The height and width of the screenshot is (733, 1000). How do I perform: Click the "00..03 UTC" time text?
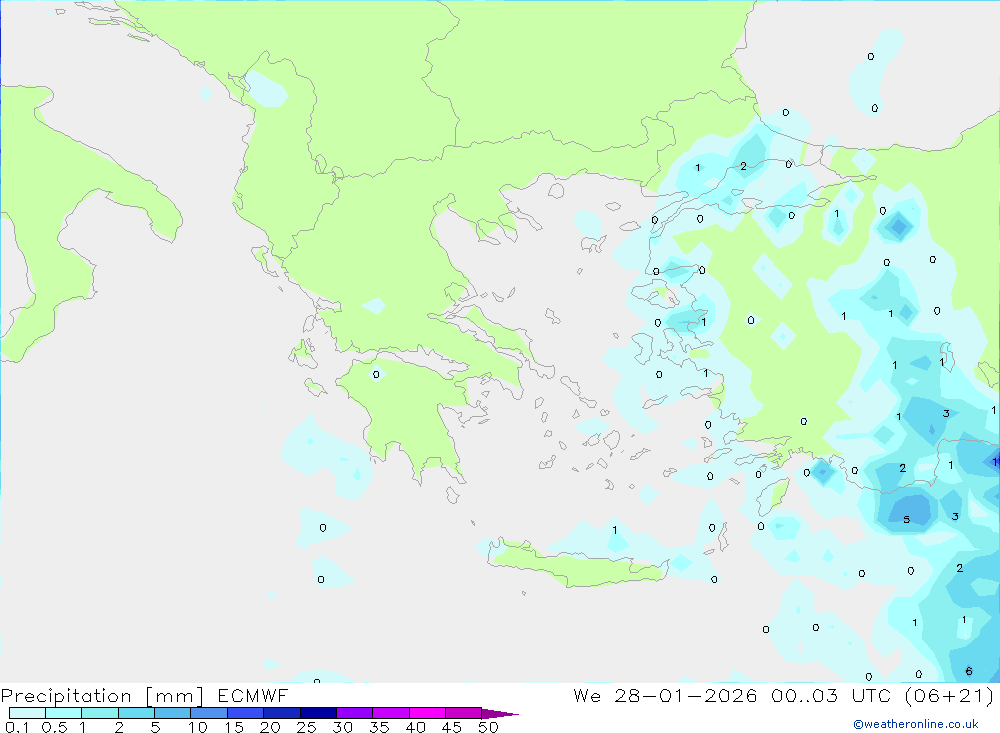831,695
